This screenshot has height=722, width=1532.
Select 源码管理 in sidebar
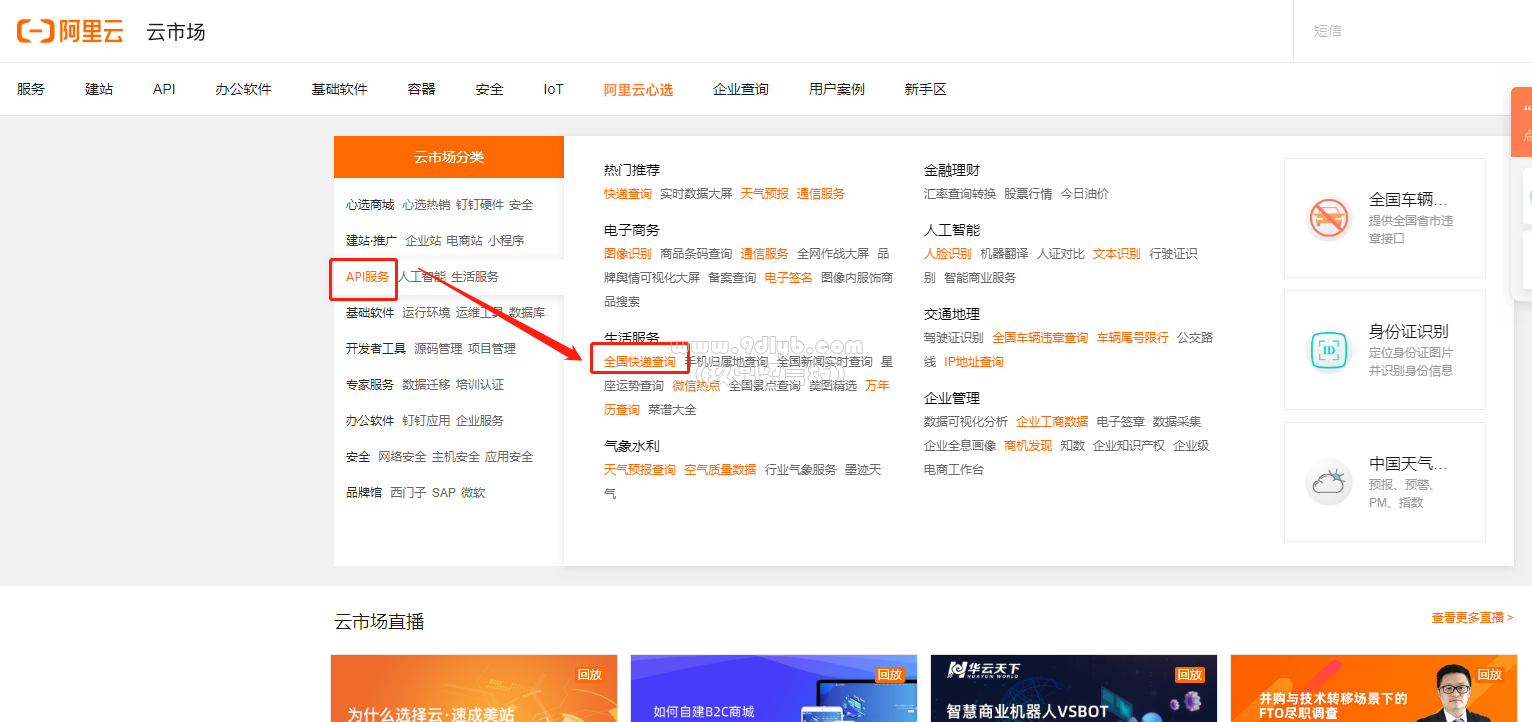439,349
